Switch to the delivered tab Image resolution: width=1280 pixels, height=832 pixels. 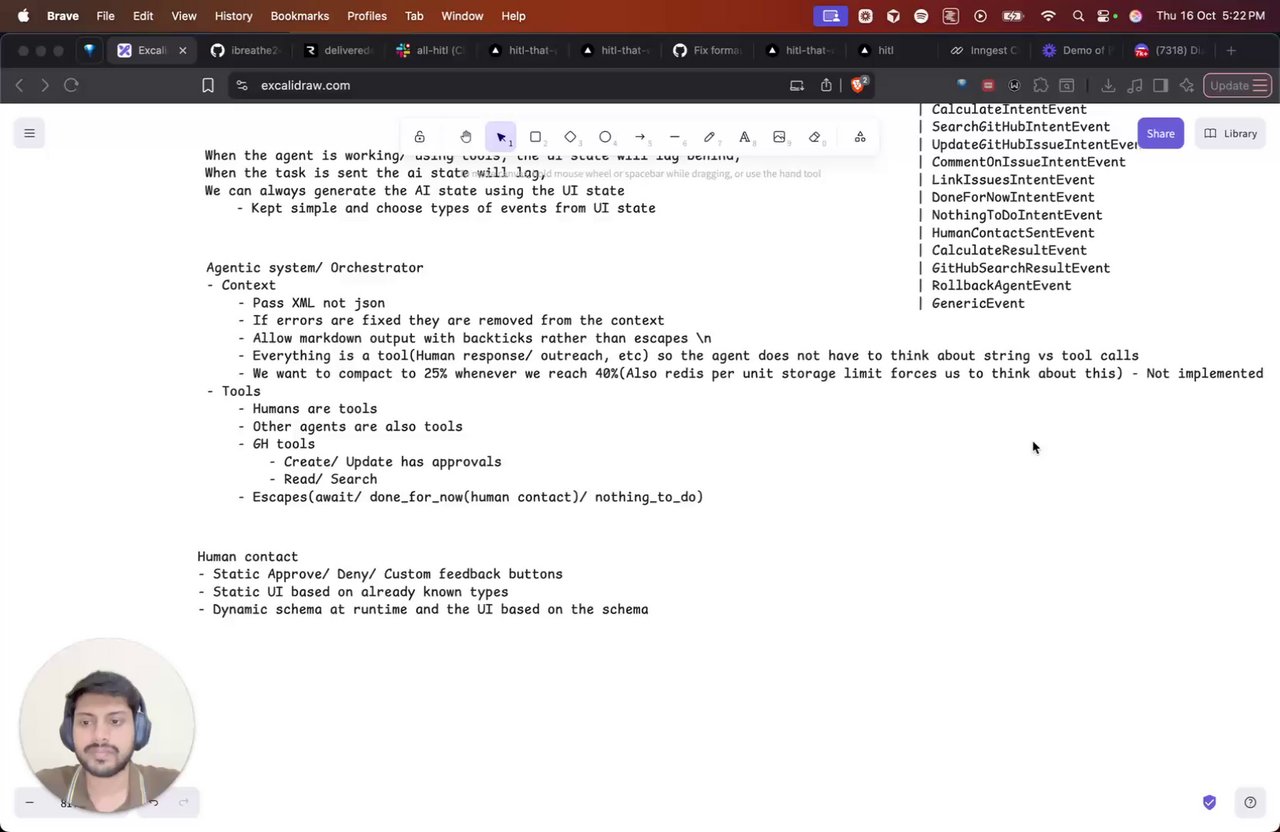(337, 50)
